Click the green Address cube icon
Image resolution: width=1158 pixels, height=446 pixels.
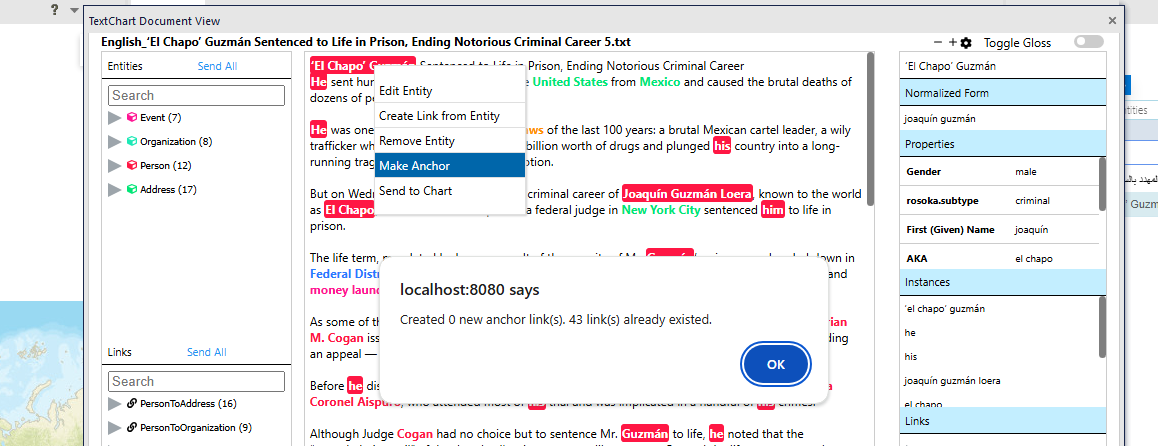pyautogui.click(x=131, y=189)
